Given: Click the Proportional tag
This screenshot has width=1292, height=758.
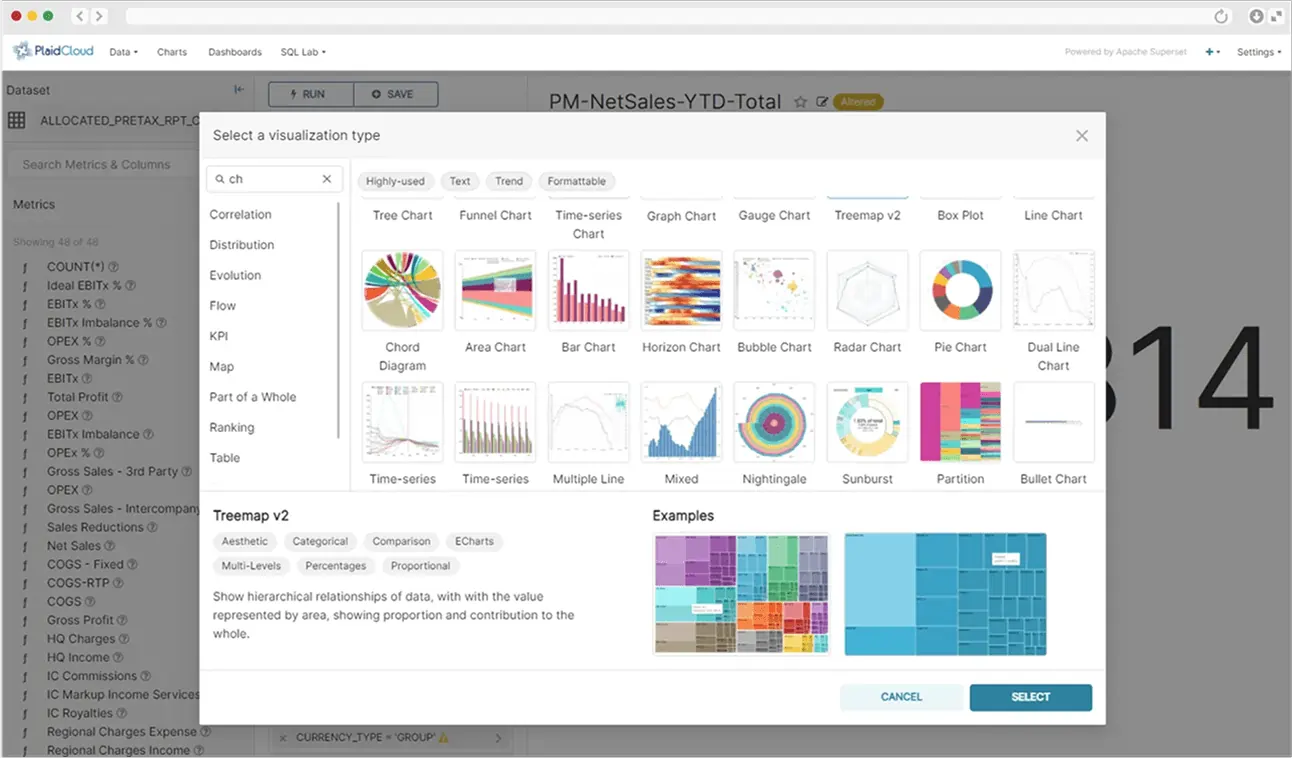Looking at the screenshot, I should pos(420,566).
